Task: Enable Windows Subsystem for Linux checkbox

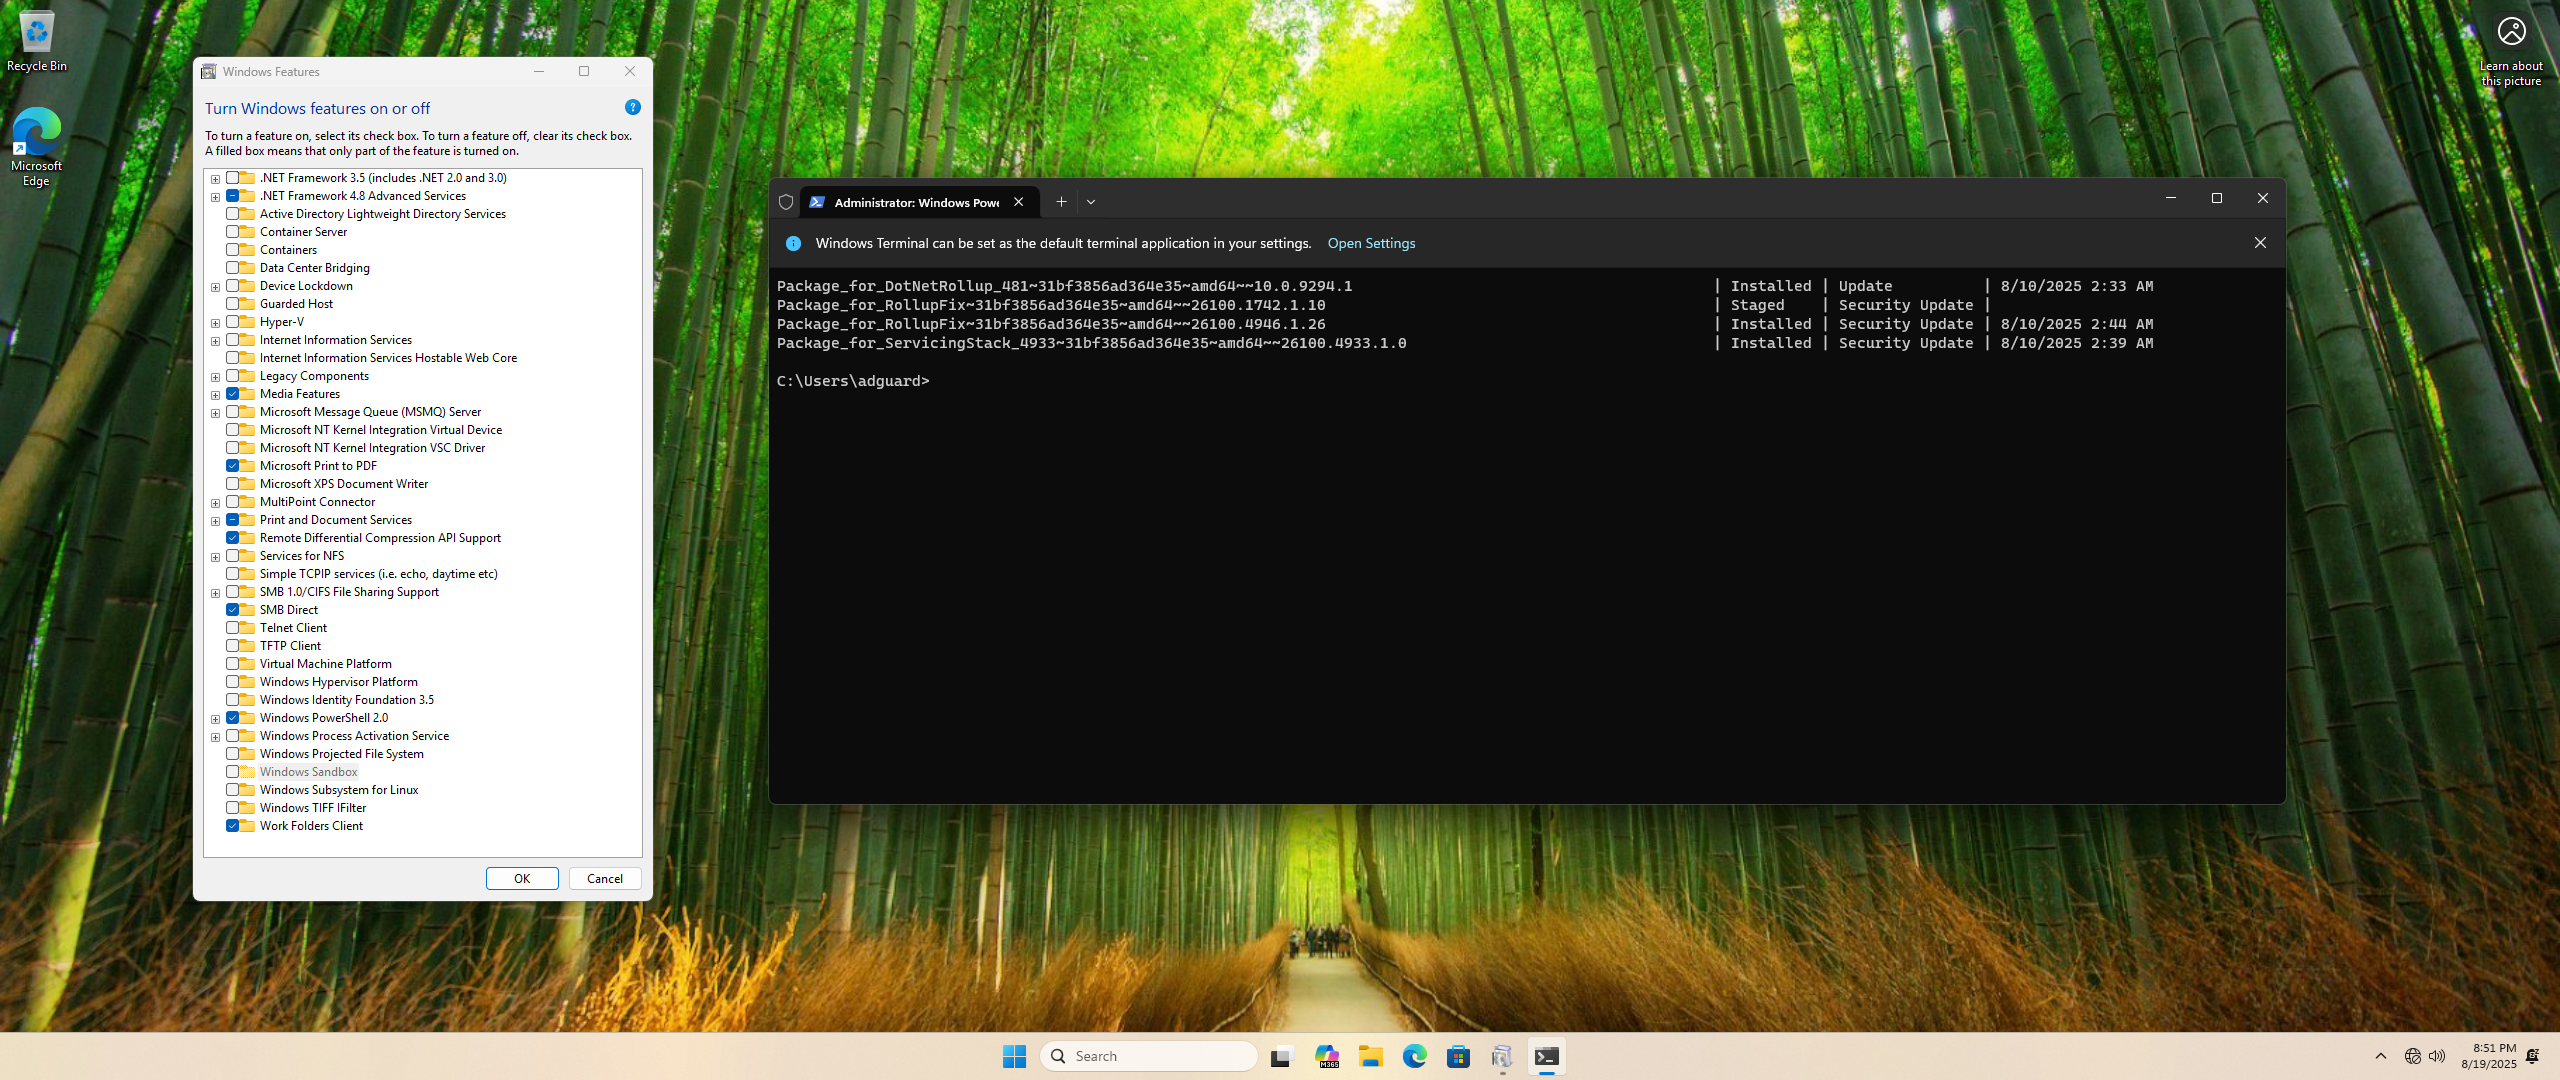Action: pyautogui.click(x=232, y=790)
